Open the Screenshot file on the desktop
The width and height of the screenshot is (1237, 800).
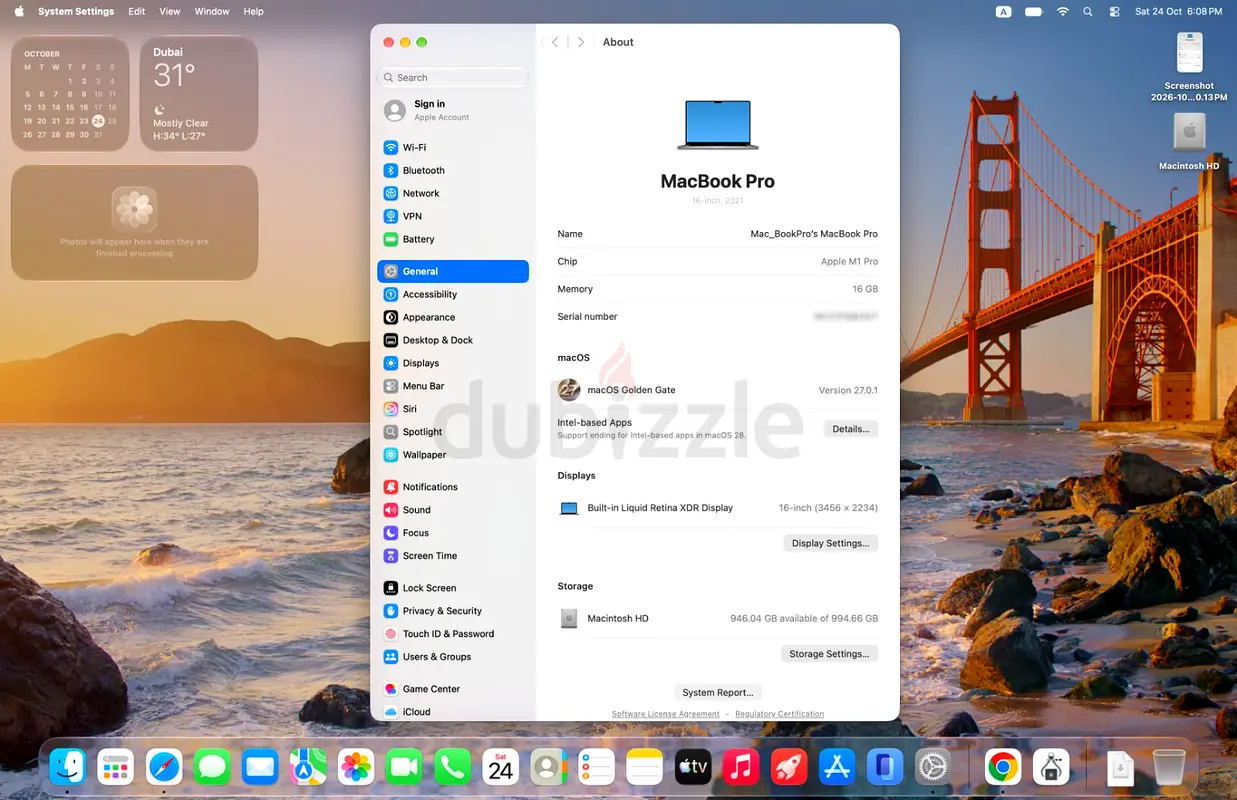click(x=1189, y=66)
